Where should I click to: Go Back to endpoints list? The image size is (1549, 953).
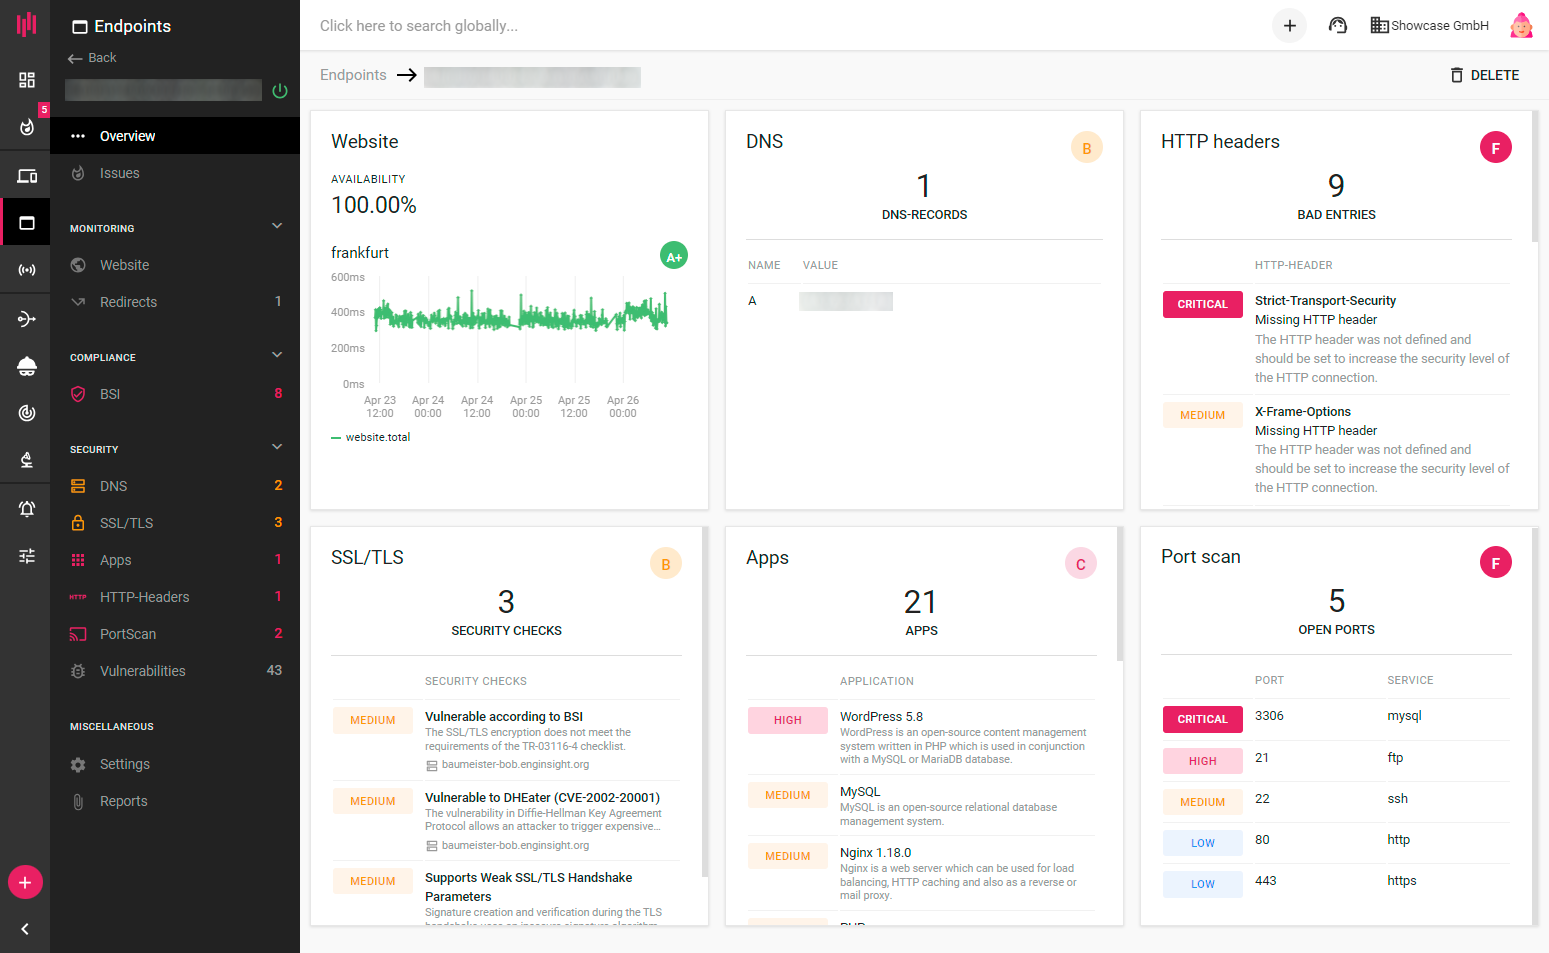[92, 58]
